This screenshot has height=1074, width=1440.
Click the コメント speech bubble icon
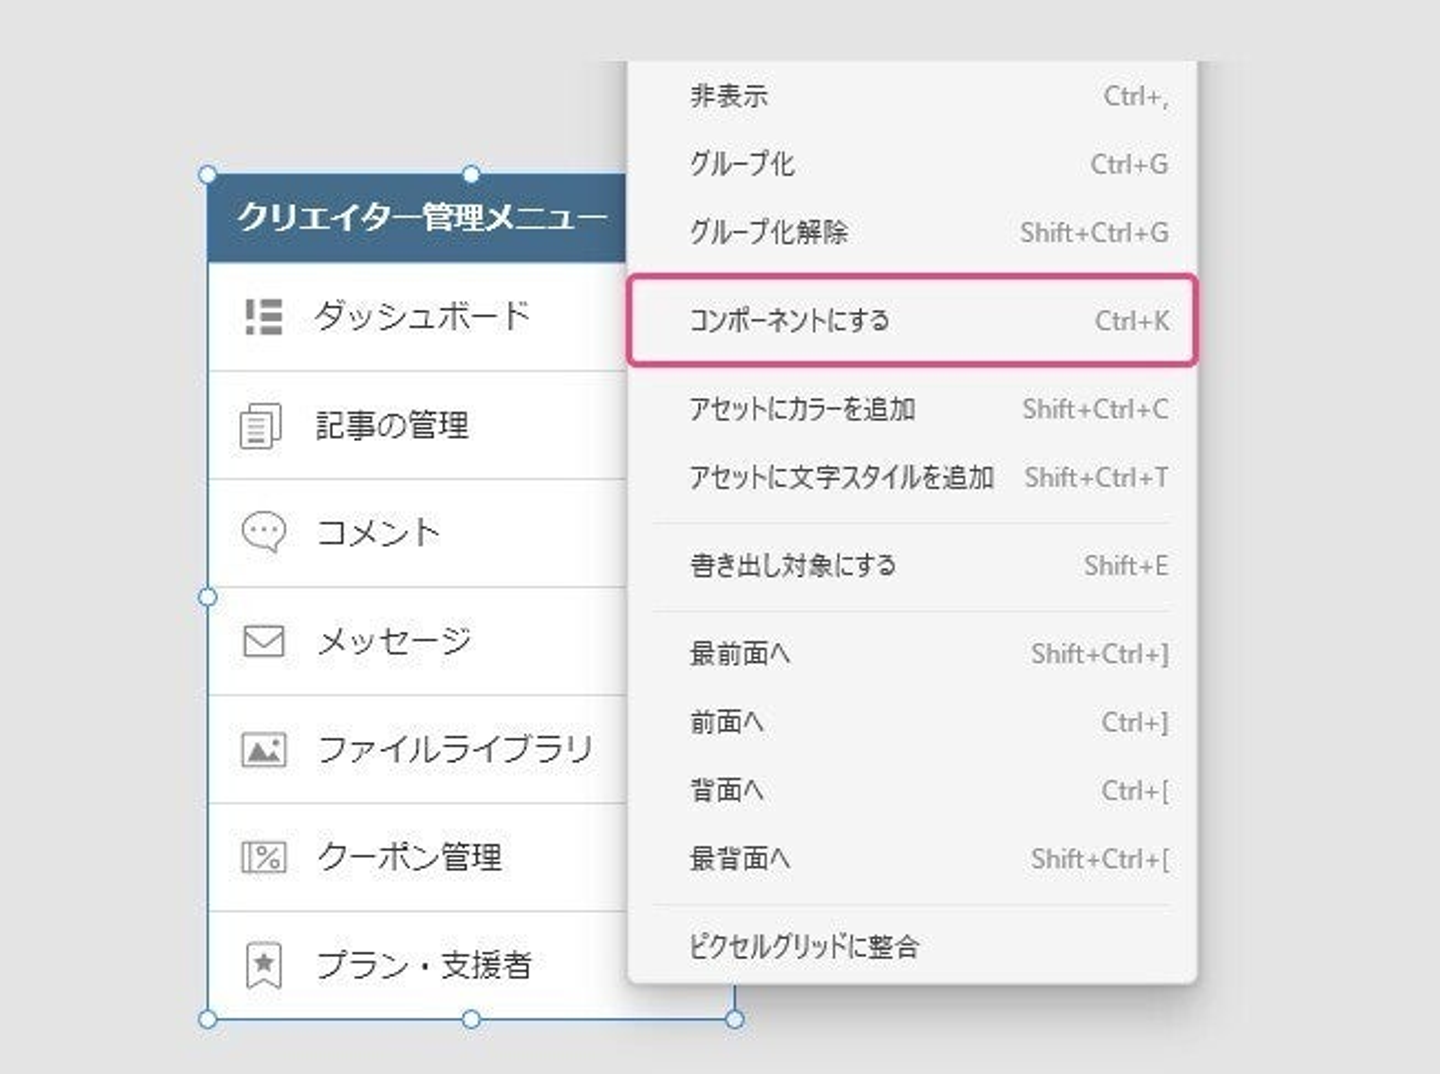pyautogui.click(x=264, y=532)
